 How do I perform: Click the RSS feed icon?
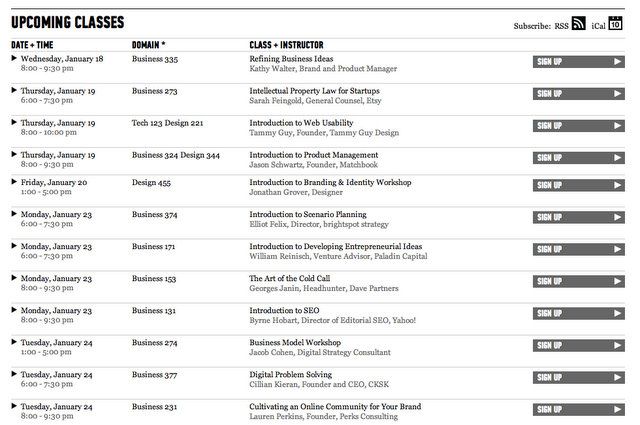click(x=579, y=24)
